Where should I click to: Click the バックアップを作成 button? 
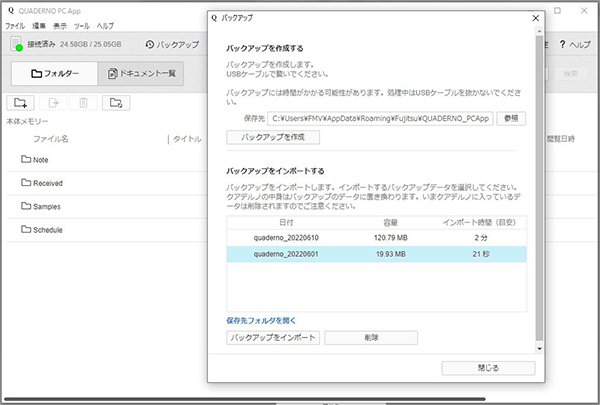click(x=273, y=137)
